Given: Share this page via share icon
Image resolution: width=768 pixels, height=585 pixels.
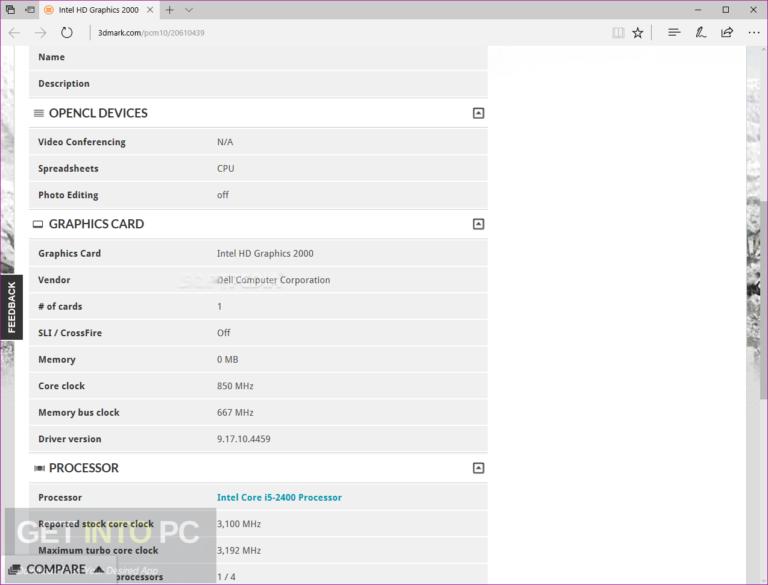Looking at the screenshot, I should (727, 33).
